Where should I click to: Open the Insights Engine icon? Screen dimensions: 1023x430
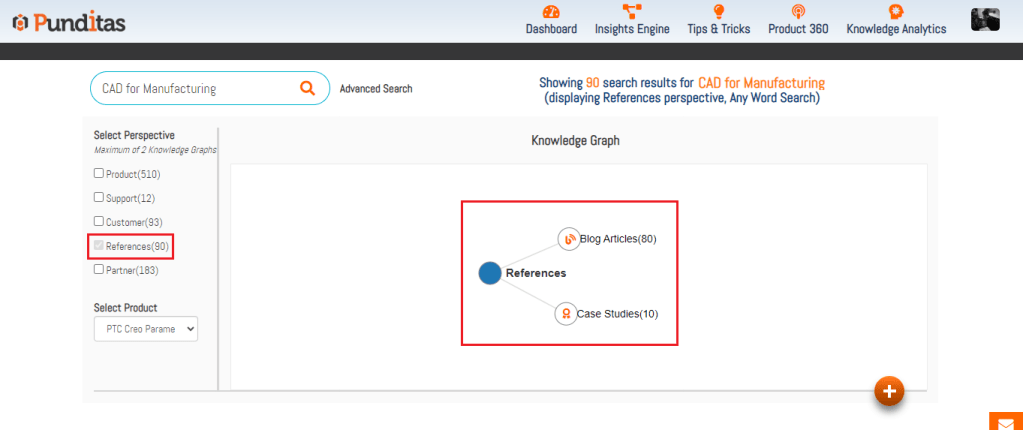pos(632,12)
